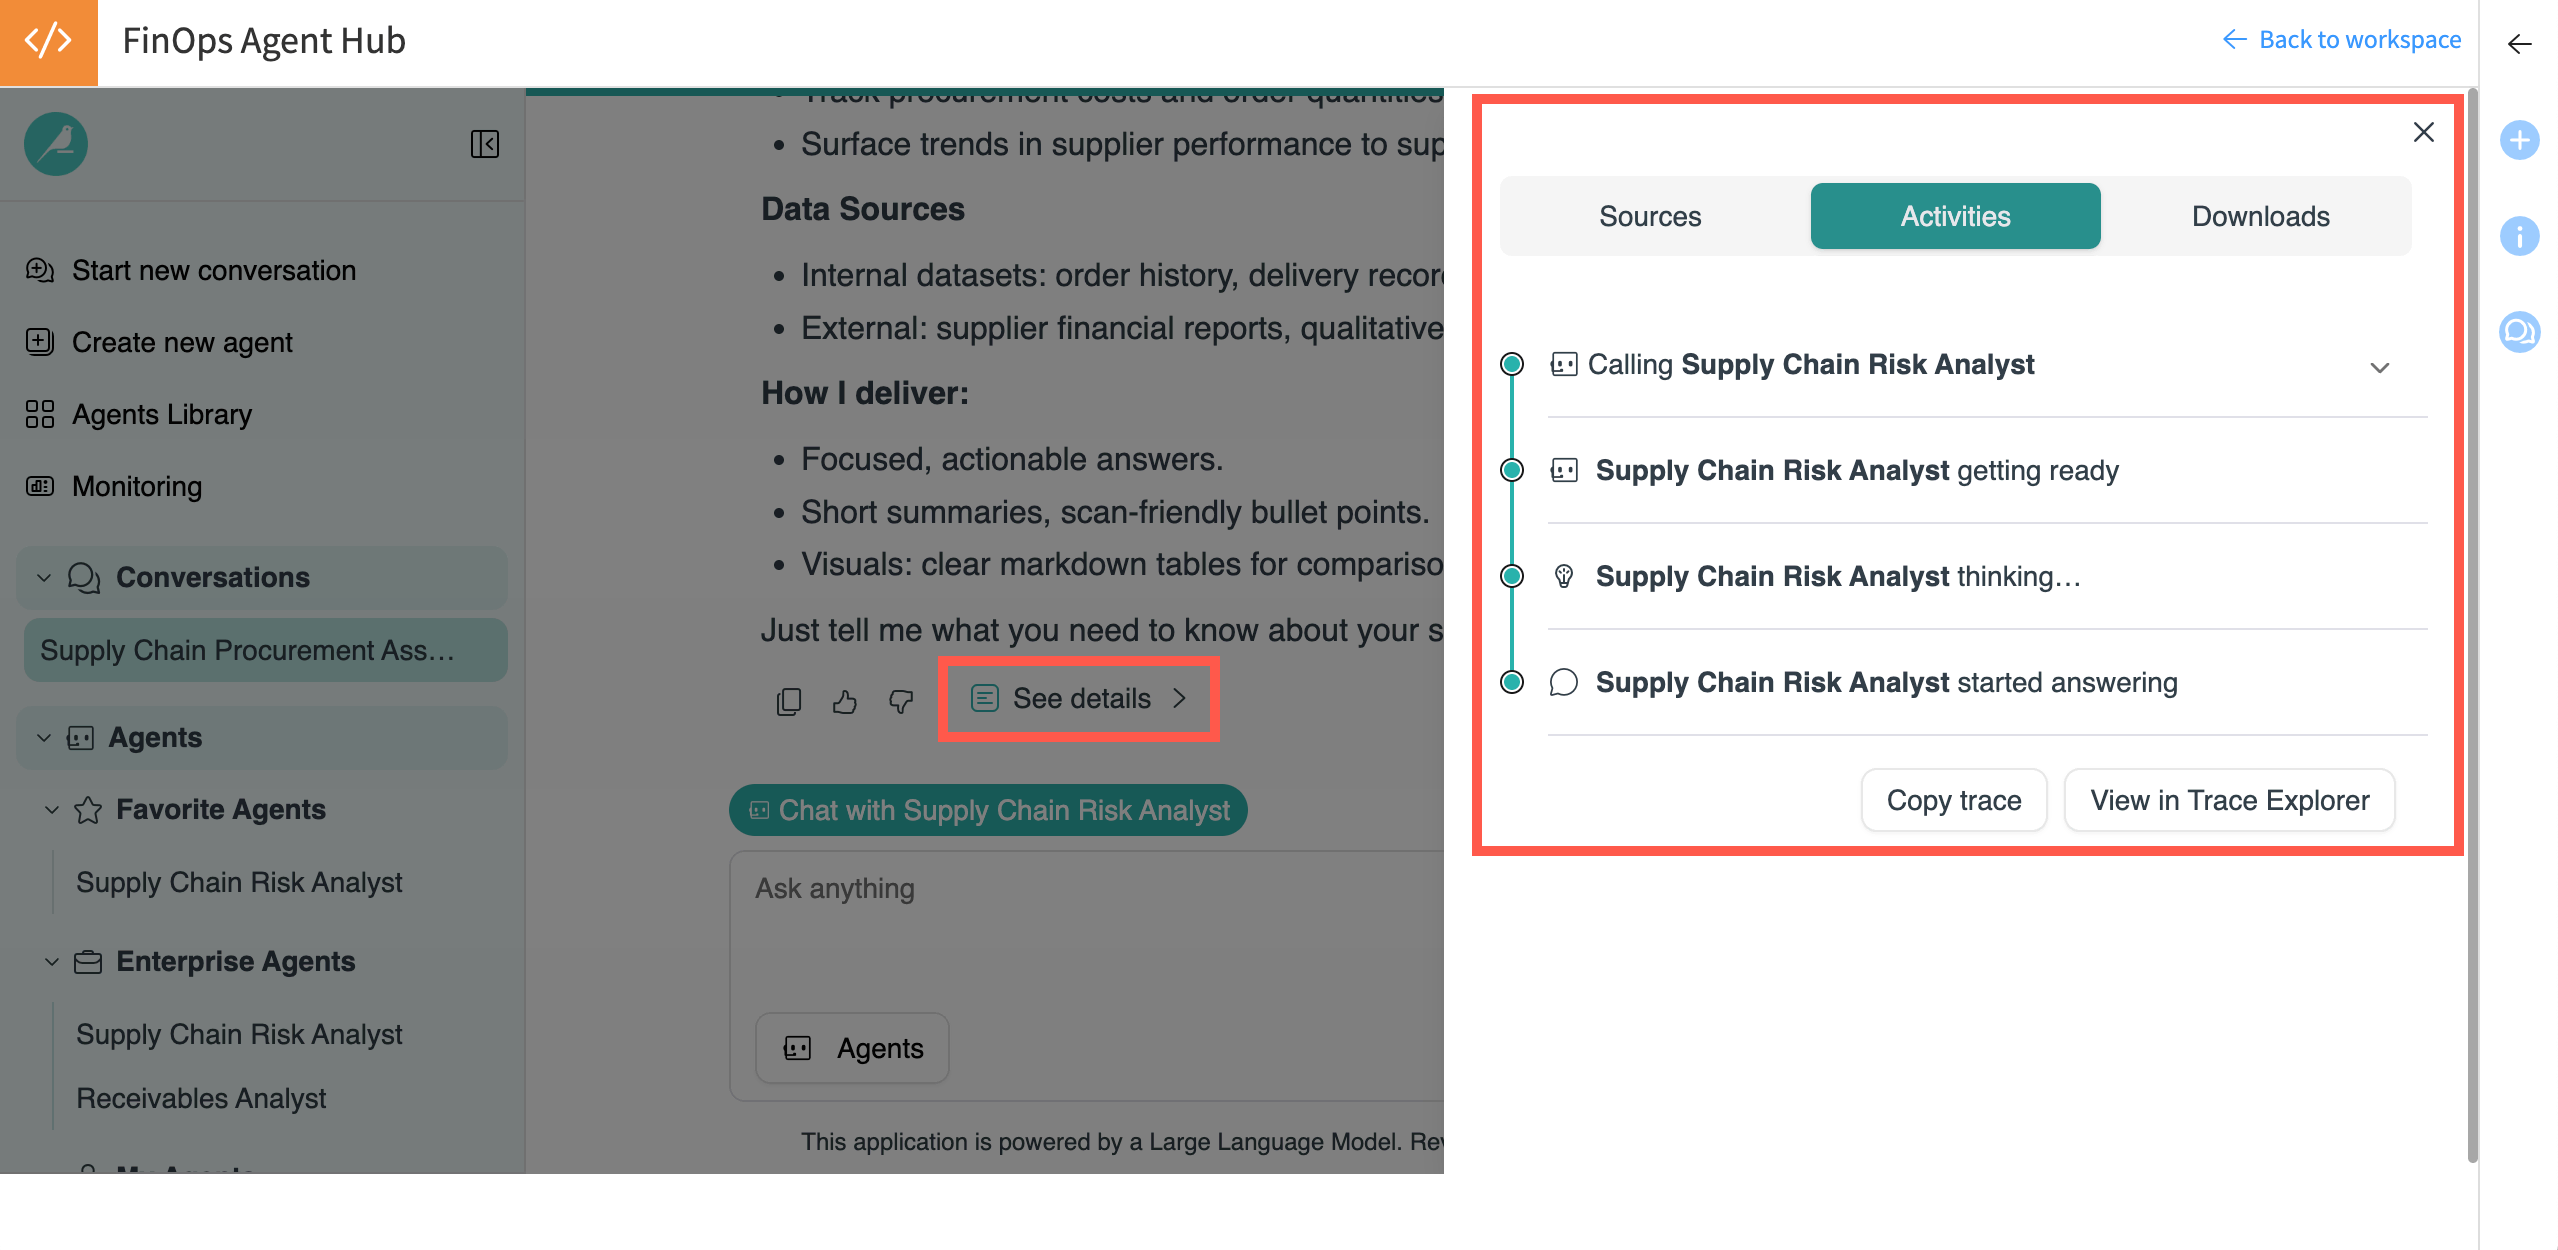Open the chat bubbles icon on right rail
Screen dimensions: 2558x1250
tap(2519, 331)
